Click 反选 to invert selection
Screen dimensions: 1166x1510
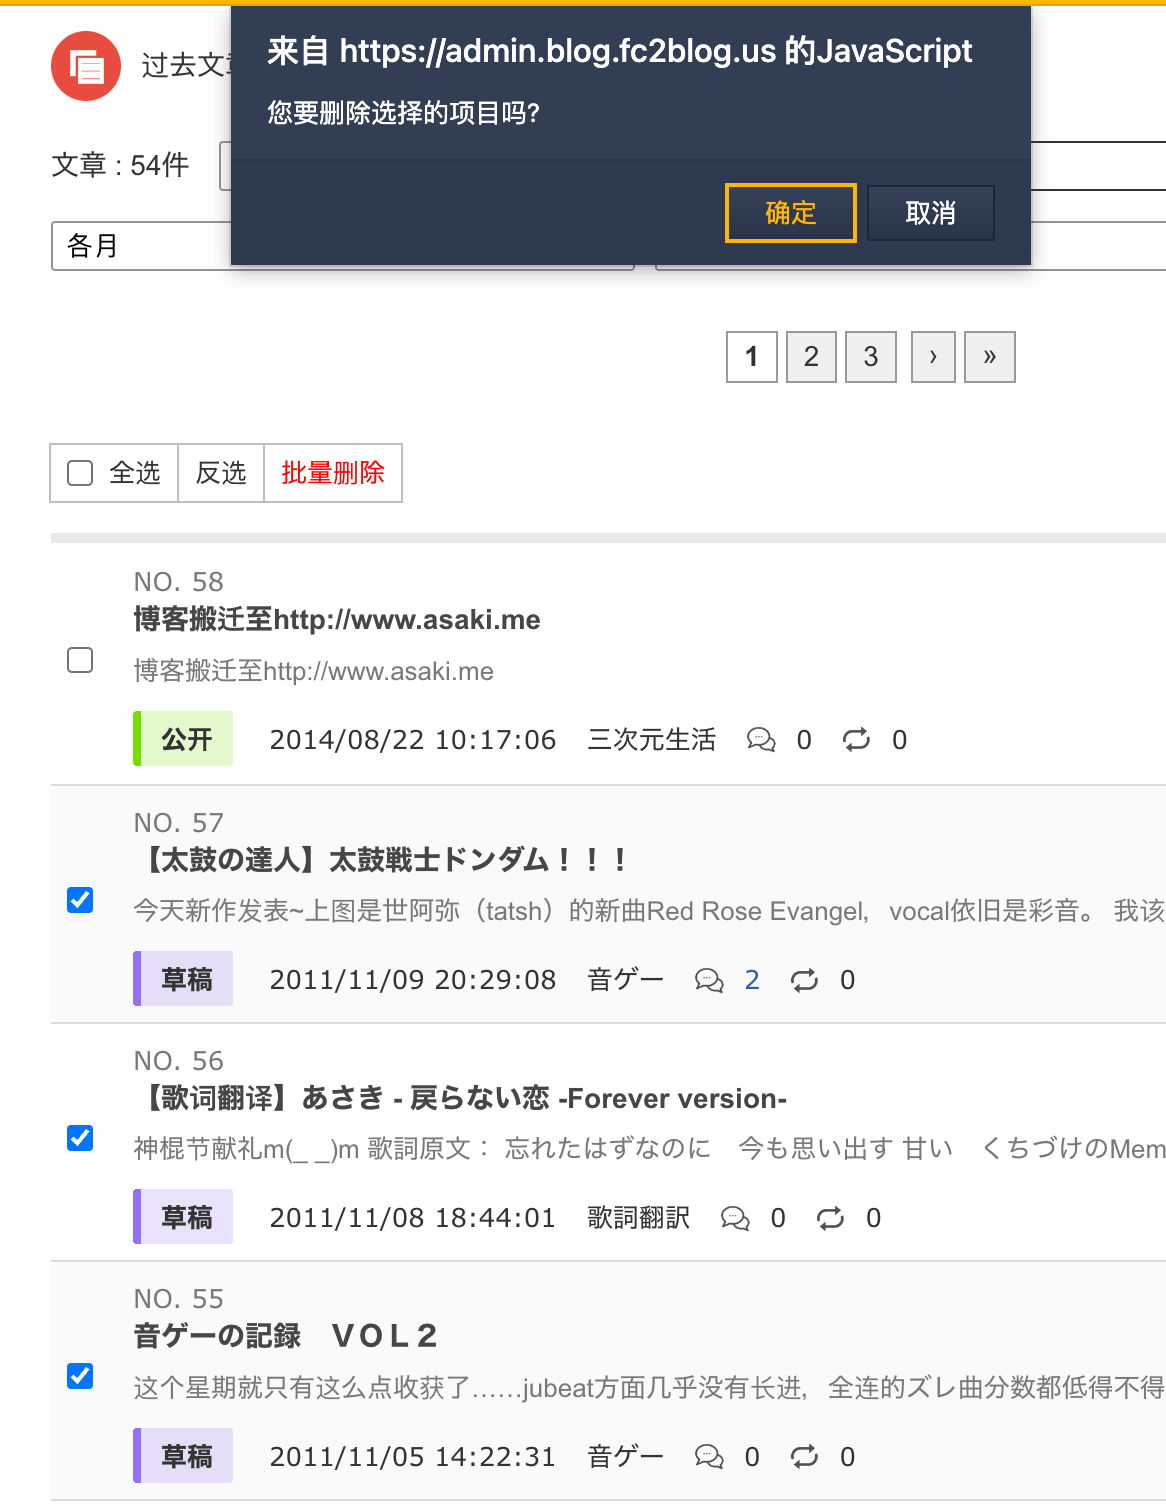tap(221, 473)
